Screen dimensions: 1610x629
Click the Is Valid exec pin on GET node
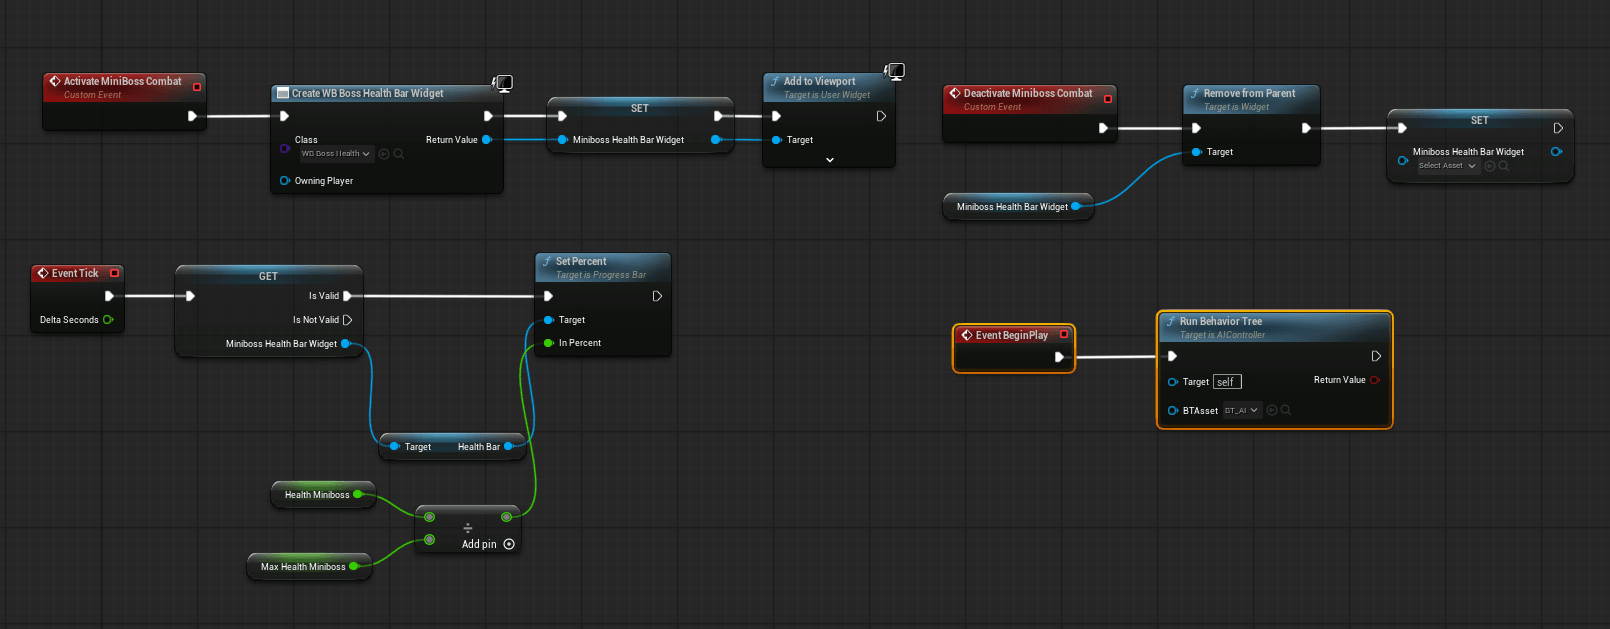(348, 296)
